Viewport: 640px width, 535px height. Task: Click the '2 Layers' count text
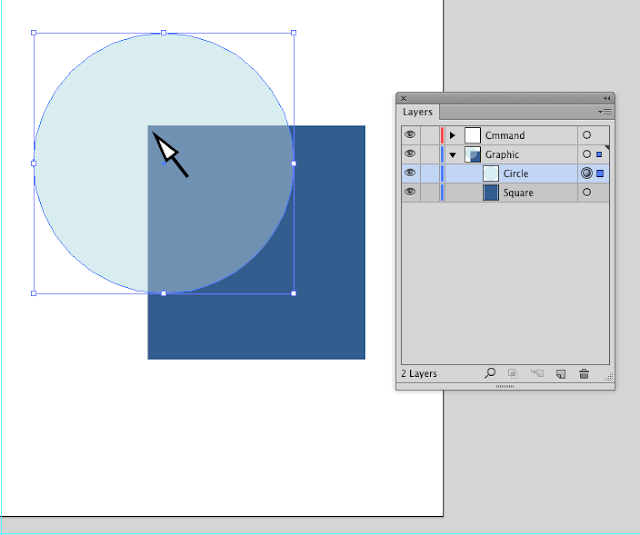click(419, 374)
